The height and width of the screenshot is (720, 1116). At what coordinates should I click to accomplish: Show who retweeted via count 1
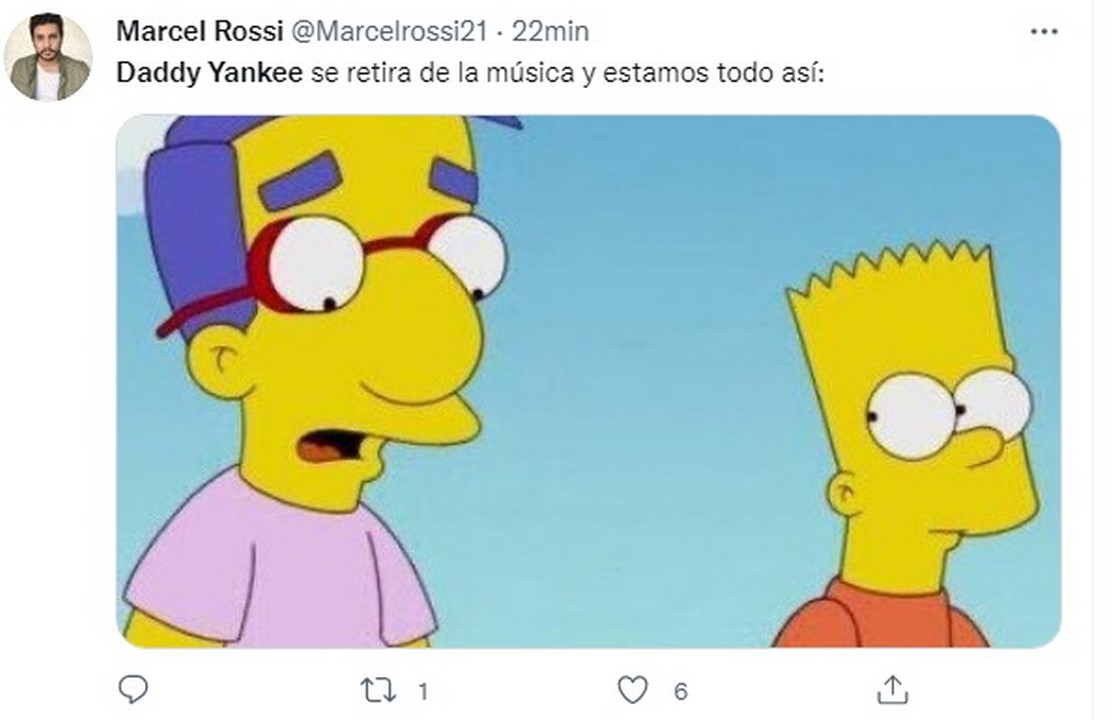coord(423,692)
